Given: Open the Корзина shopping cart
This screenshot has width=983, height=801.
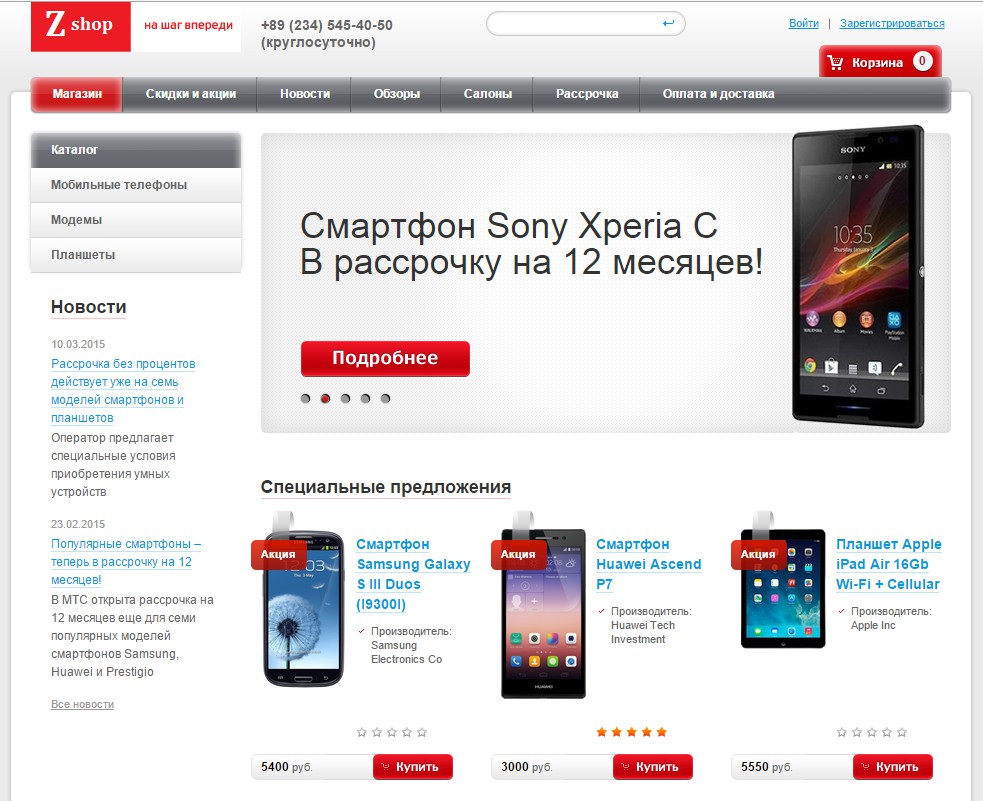Looking at the screenshot, I should click(880, 61).
